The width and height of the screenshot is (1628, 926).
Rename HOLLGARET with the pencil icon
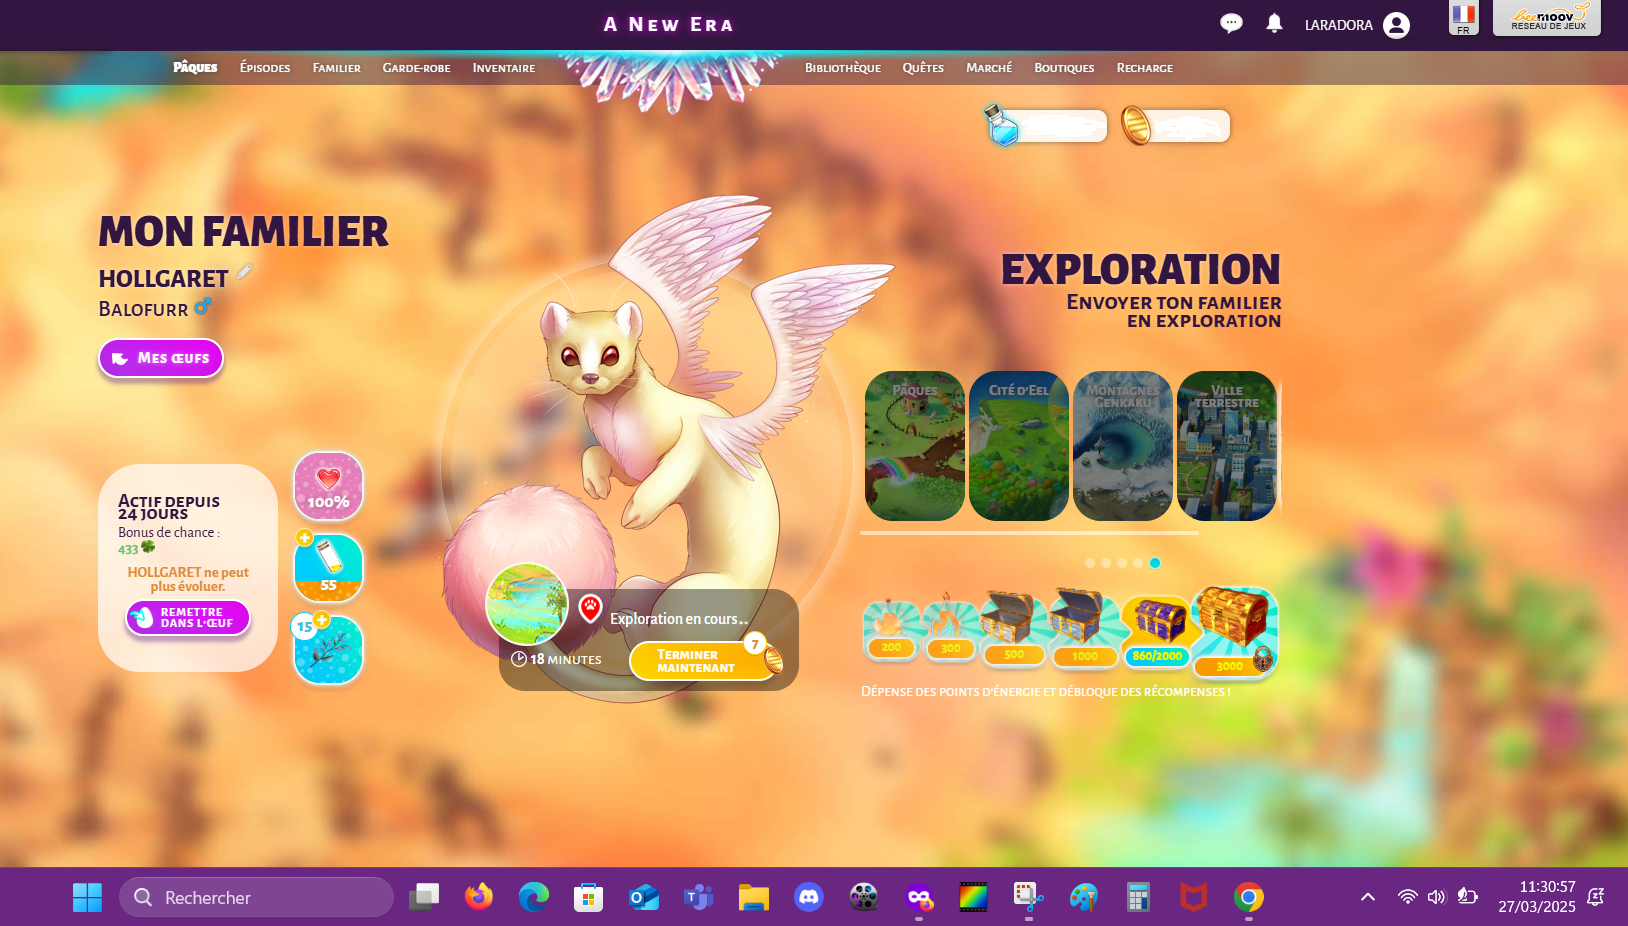click(x=244, y=272)
